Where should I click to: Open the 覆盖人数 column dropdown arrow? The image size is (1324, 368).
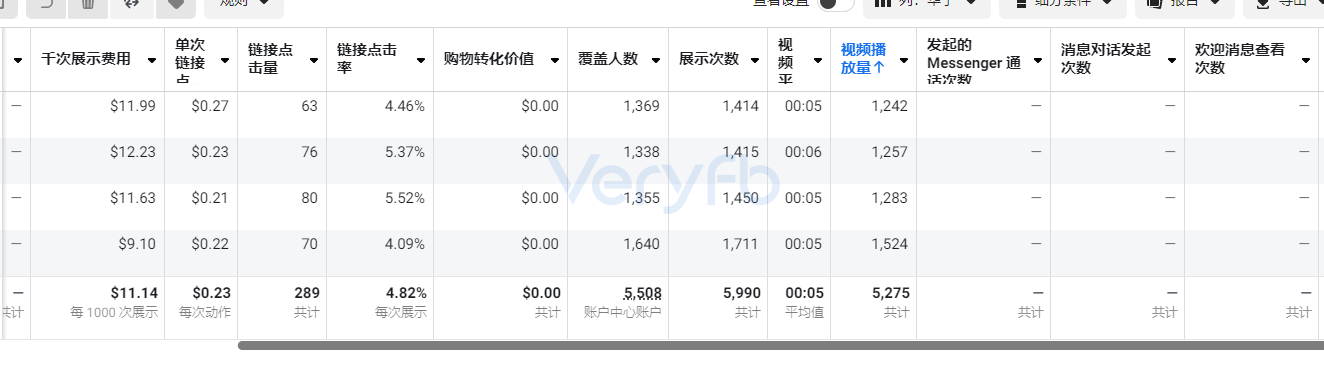point(655,60)
